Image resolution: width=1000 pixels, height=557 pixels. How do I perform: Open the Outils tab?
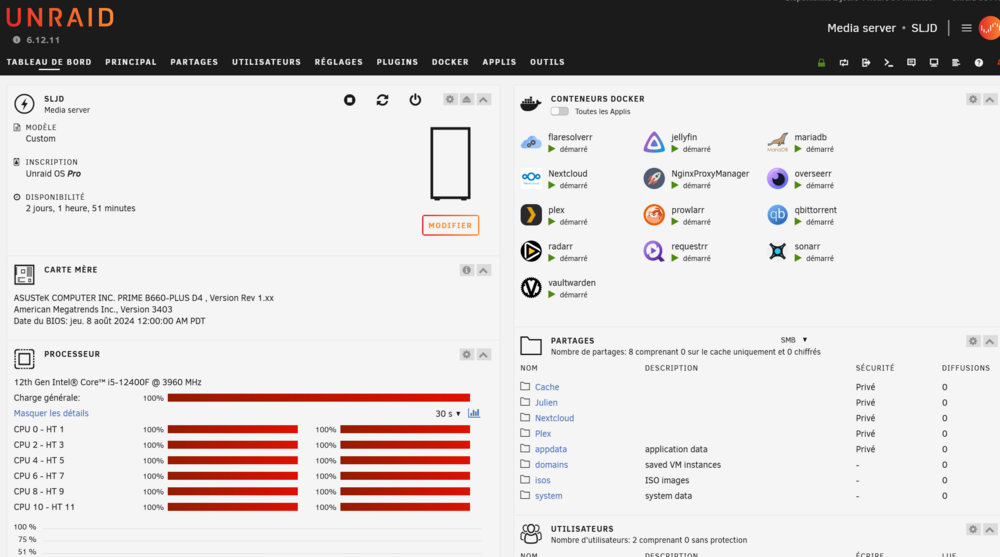[x=547, y=63]
